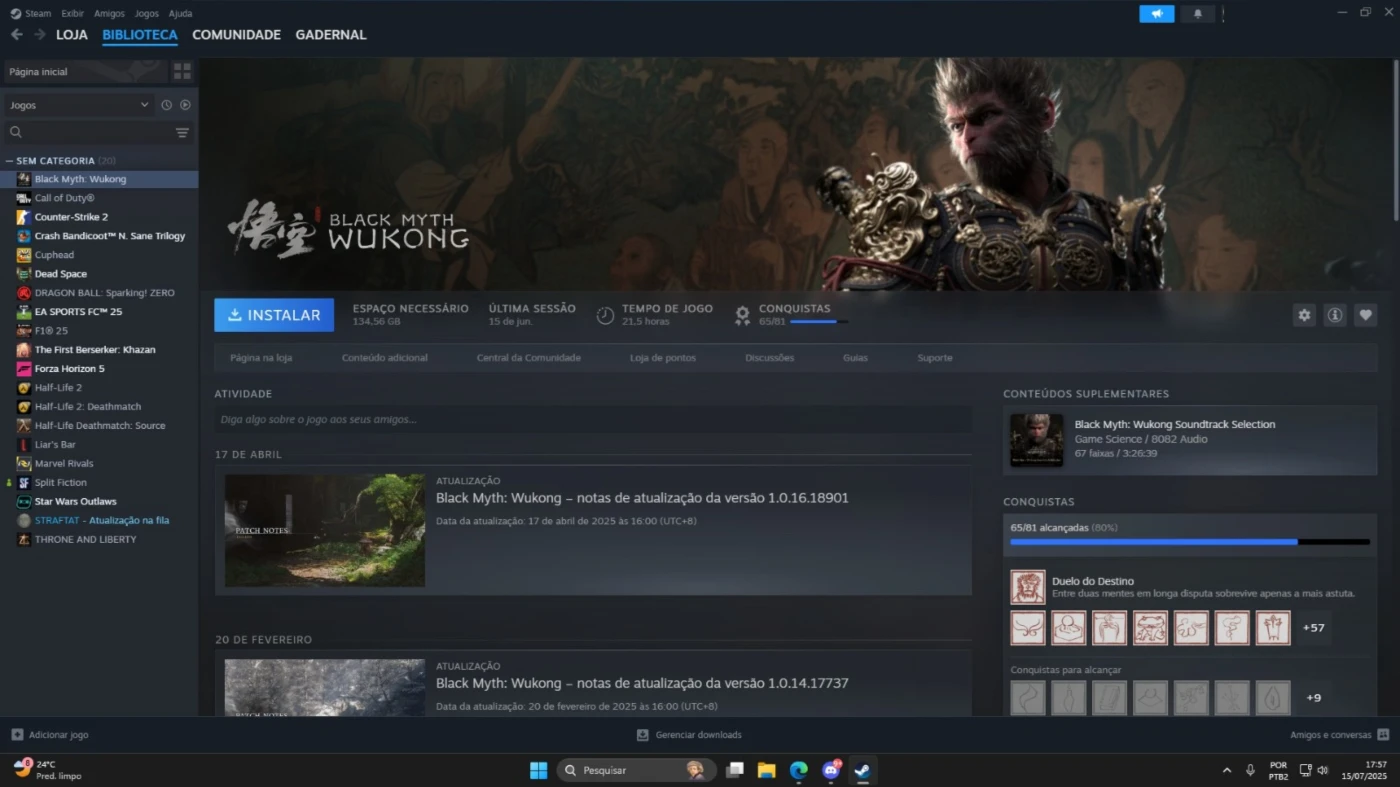The image size is (1400, 787).
Task: Open version 1.0.14.17737 update notes title
Action: point(642,683)
